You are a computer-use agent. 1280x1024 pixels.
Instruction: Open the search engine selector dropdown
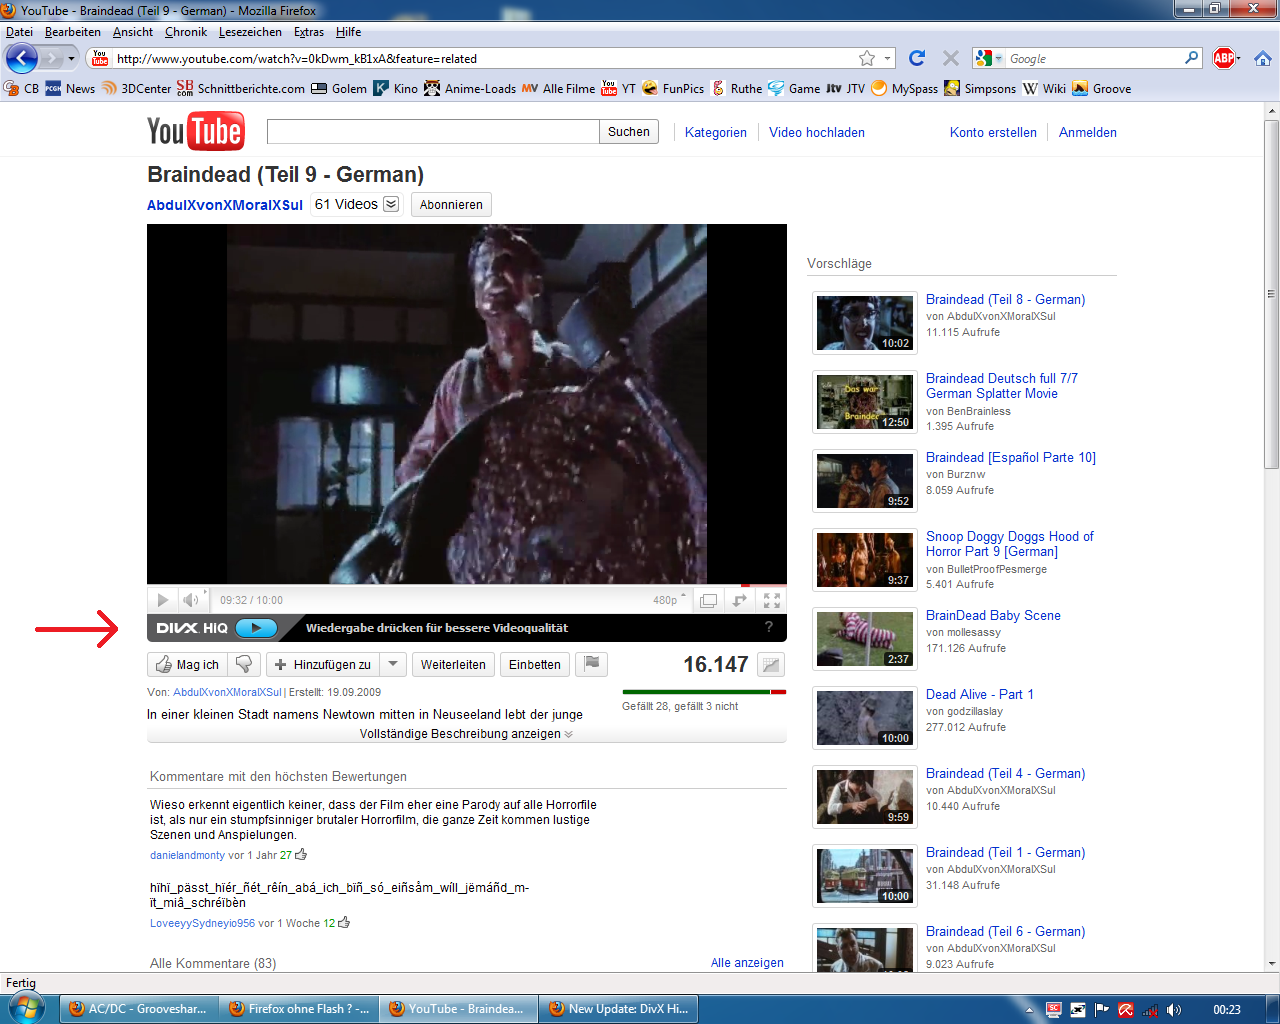coord(989,59)
